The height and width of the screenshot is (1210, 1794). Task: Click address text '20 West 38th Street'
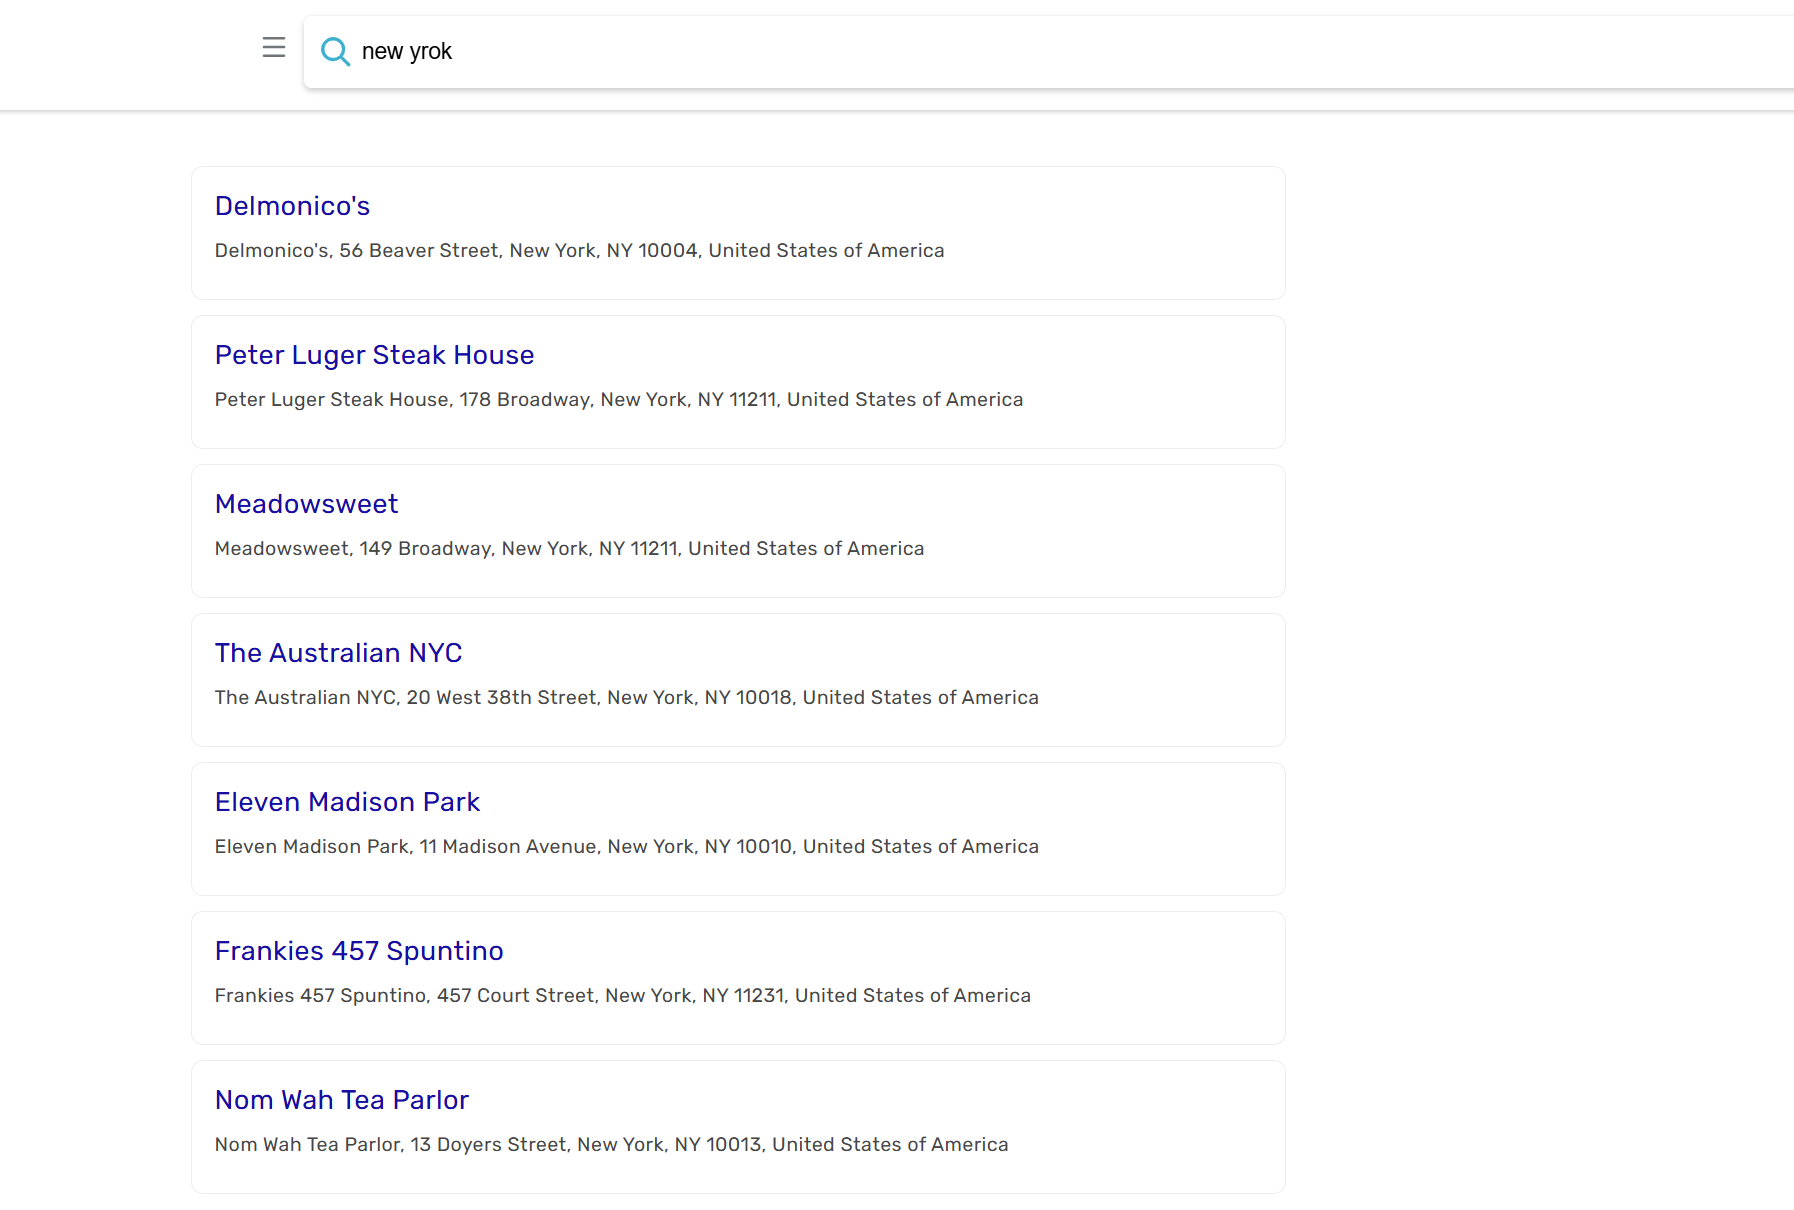(501, 698)
